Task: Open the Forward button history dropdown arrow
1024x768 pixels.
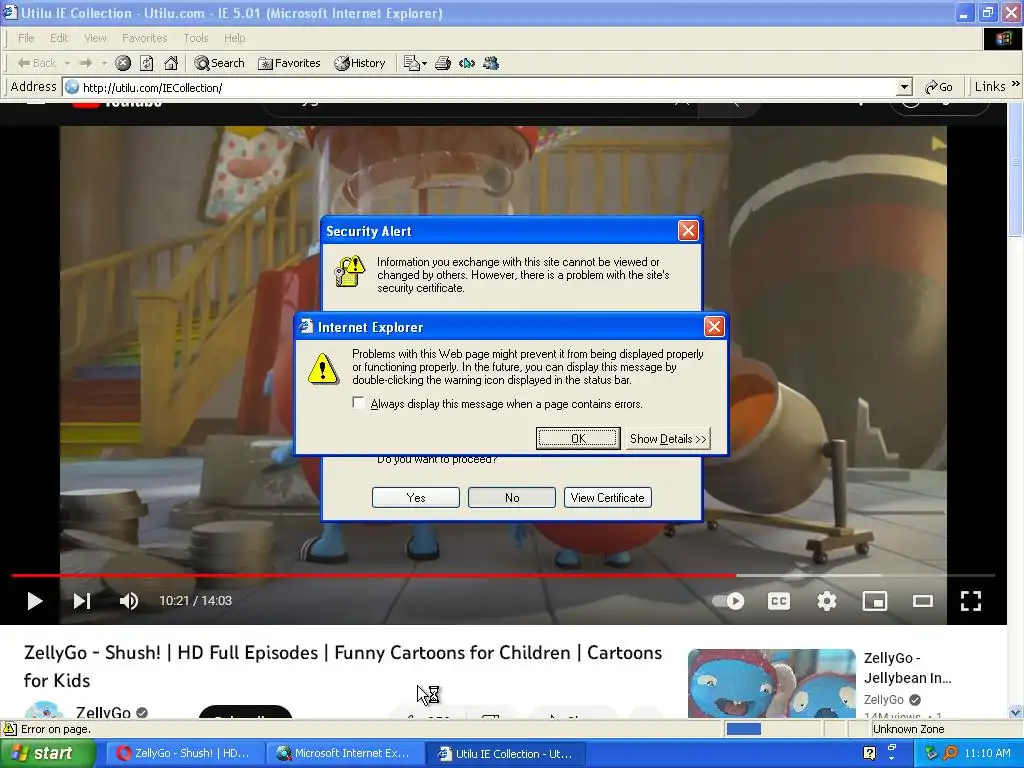Action: pos(104,63)
